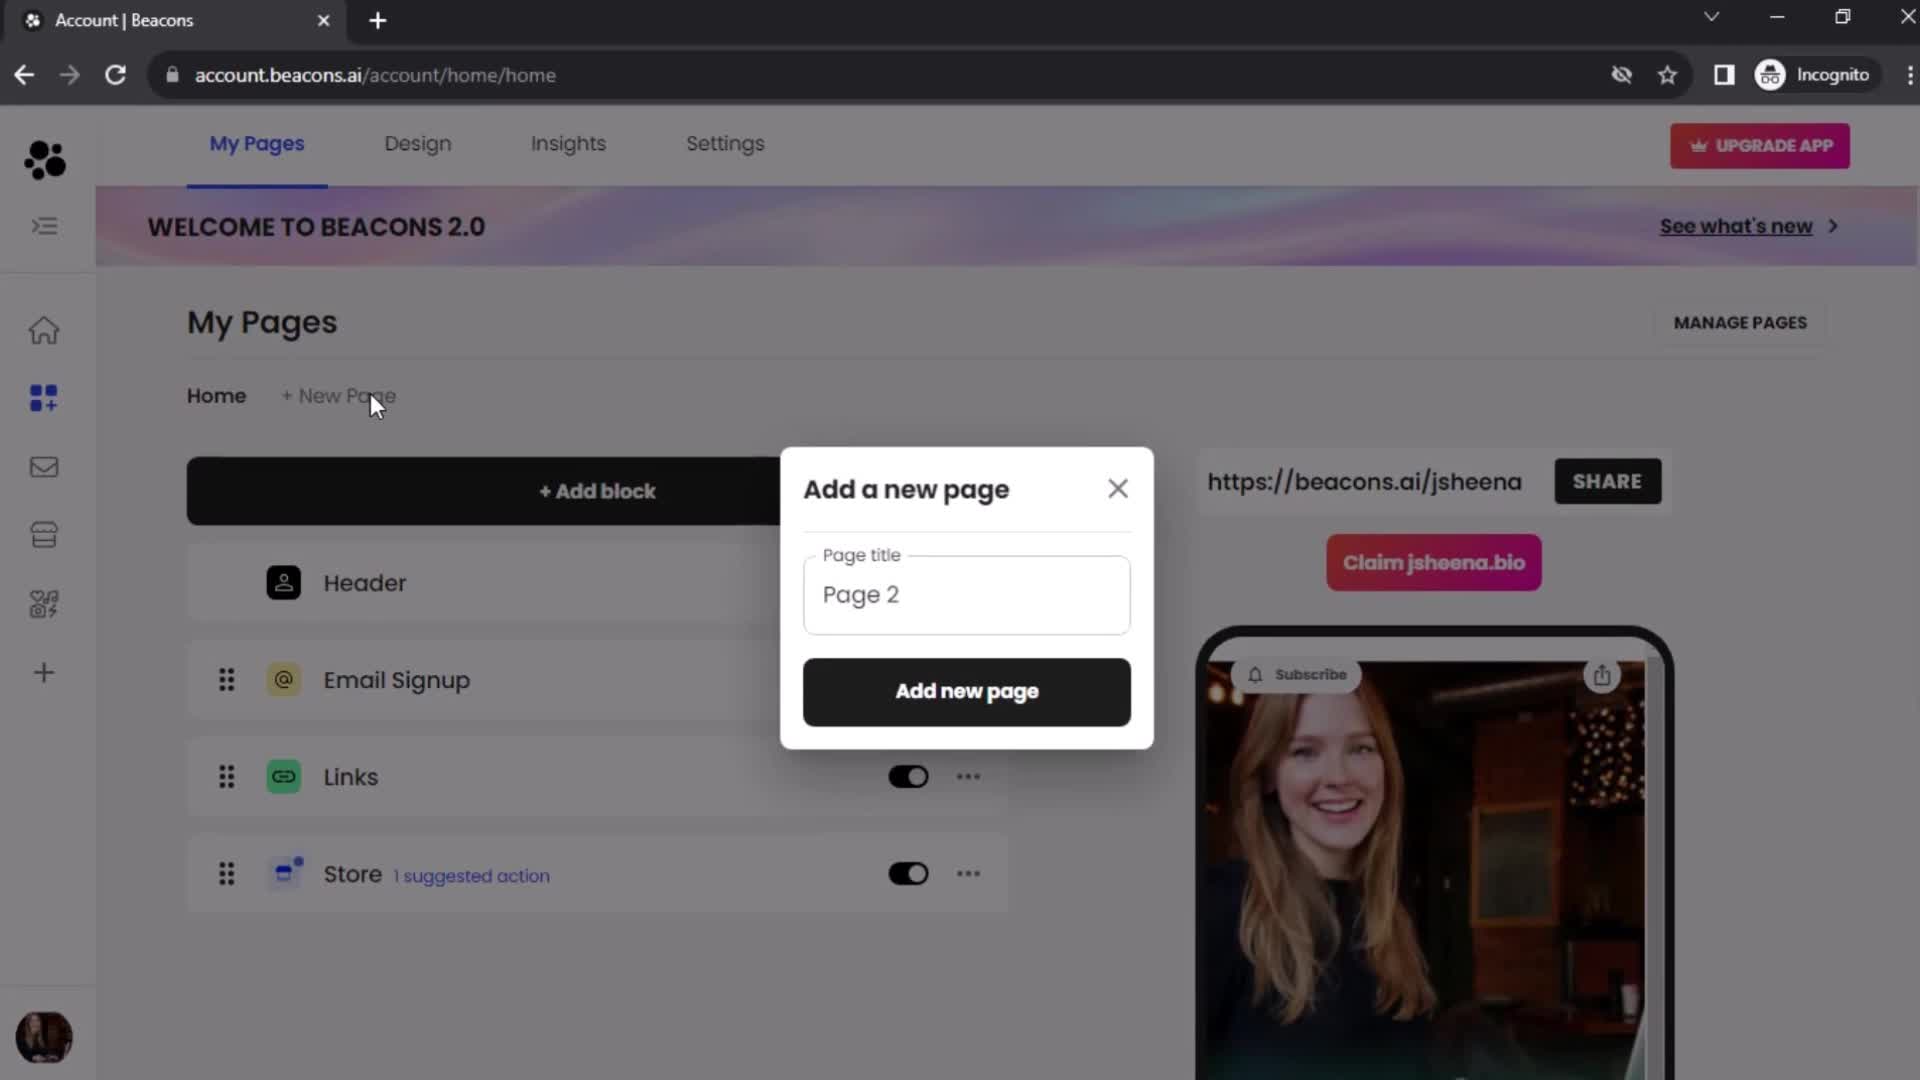Screen dimensions: 1920x1080
Task: Expand the sidebar menu icon
Action: coord(44,226)
